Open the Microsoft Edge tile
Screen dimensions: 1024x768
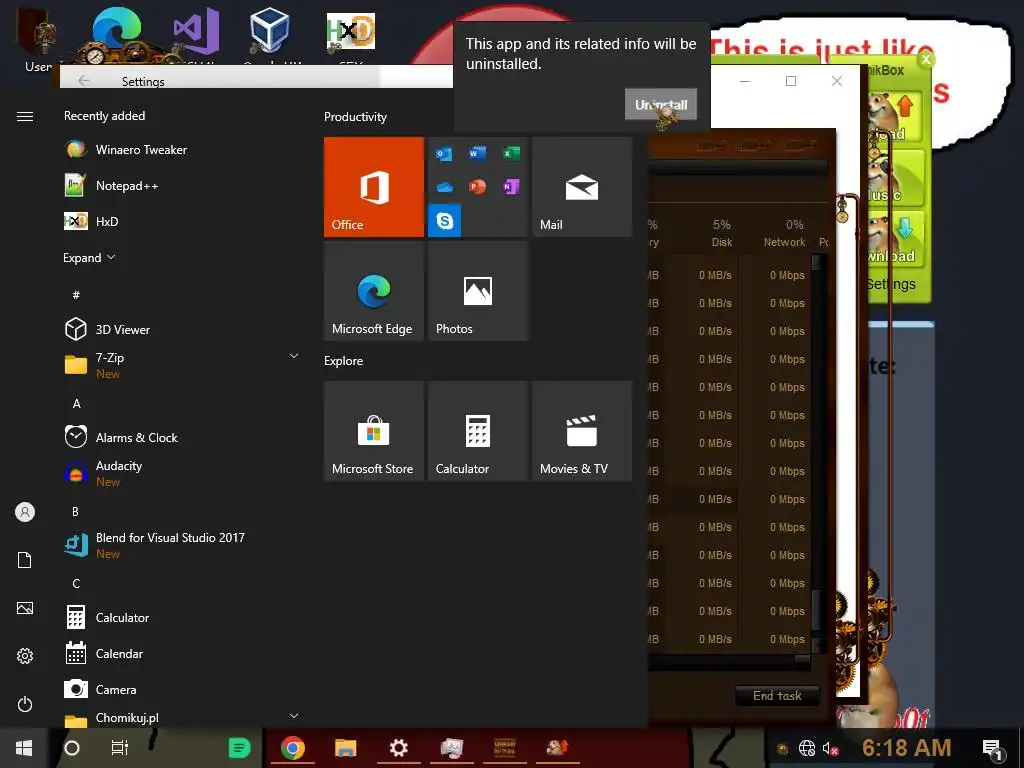pyautogui.click(x=374, y=291)
